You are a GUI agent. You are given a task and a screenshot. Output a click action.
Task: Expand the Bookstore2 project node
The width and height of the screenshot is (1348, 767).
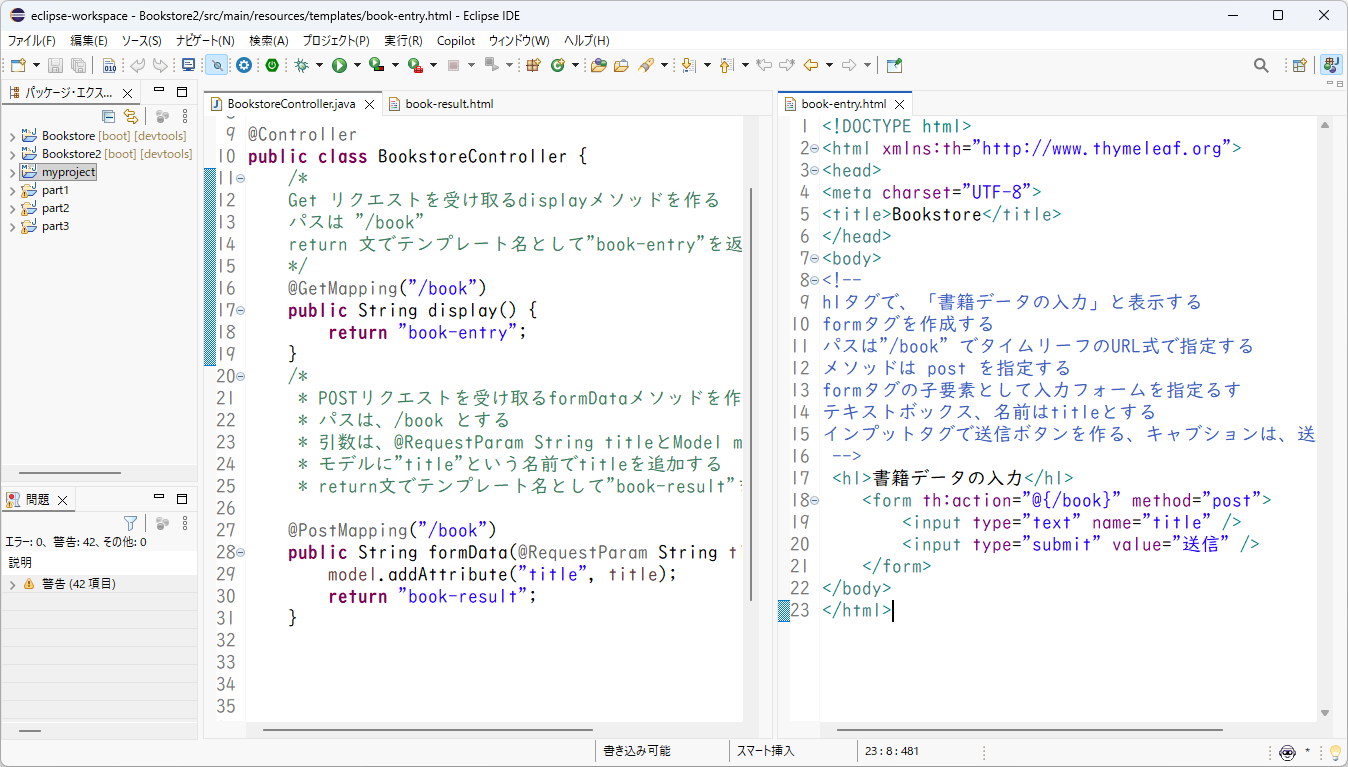pos(12,154)
